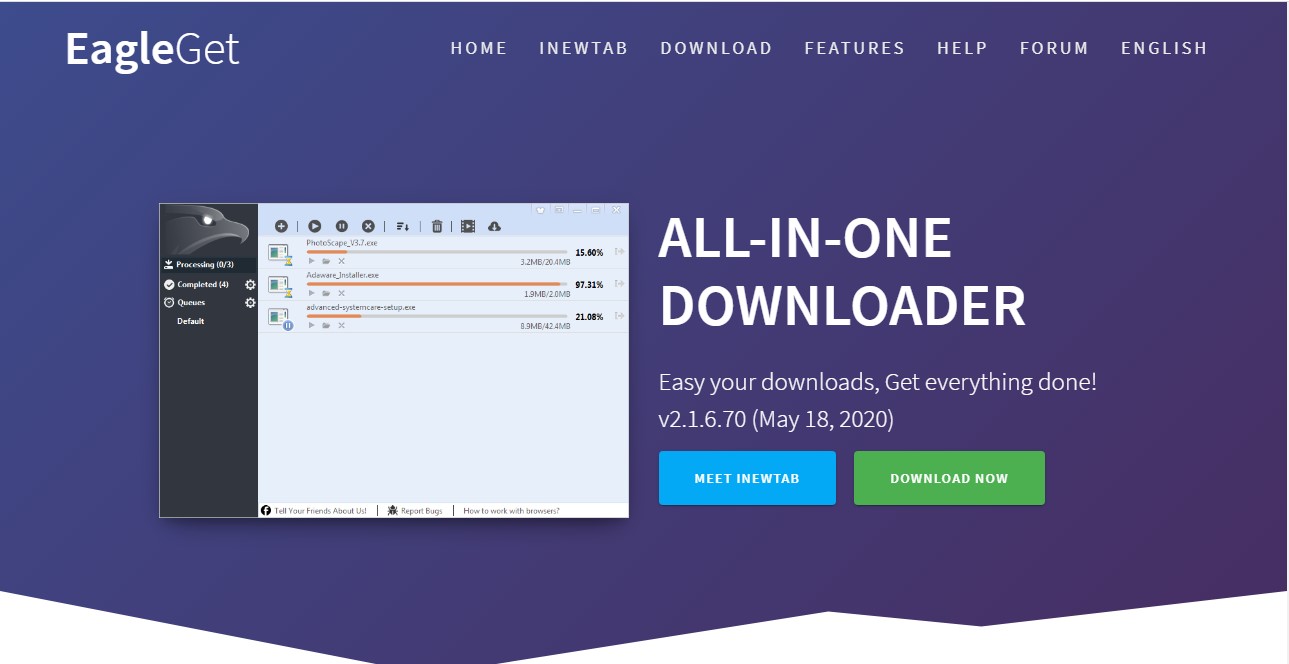Click advanced-systemcare-setup.exe progress bar
The height and width of the screenshot is (664, 1289).
coord(437,316)
